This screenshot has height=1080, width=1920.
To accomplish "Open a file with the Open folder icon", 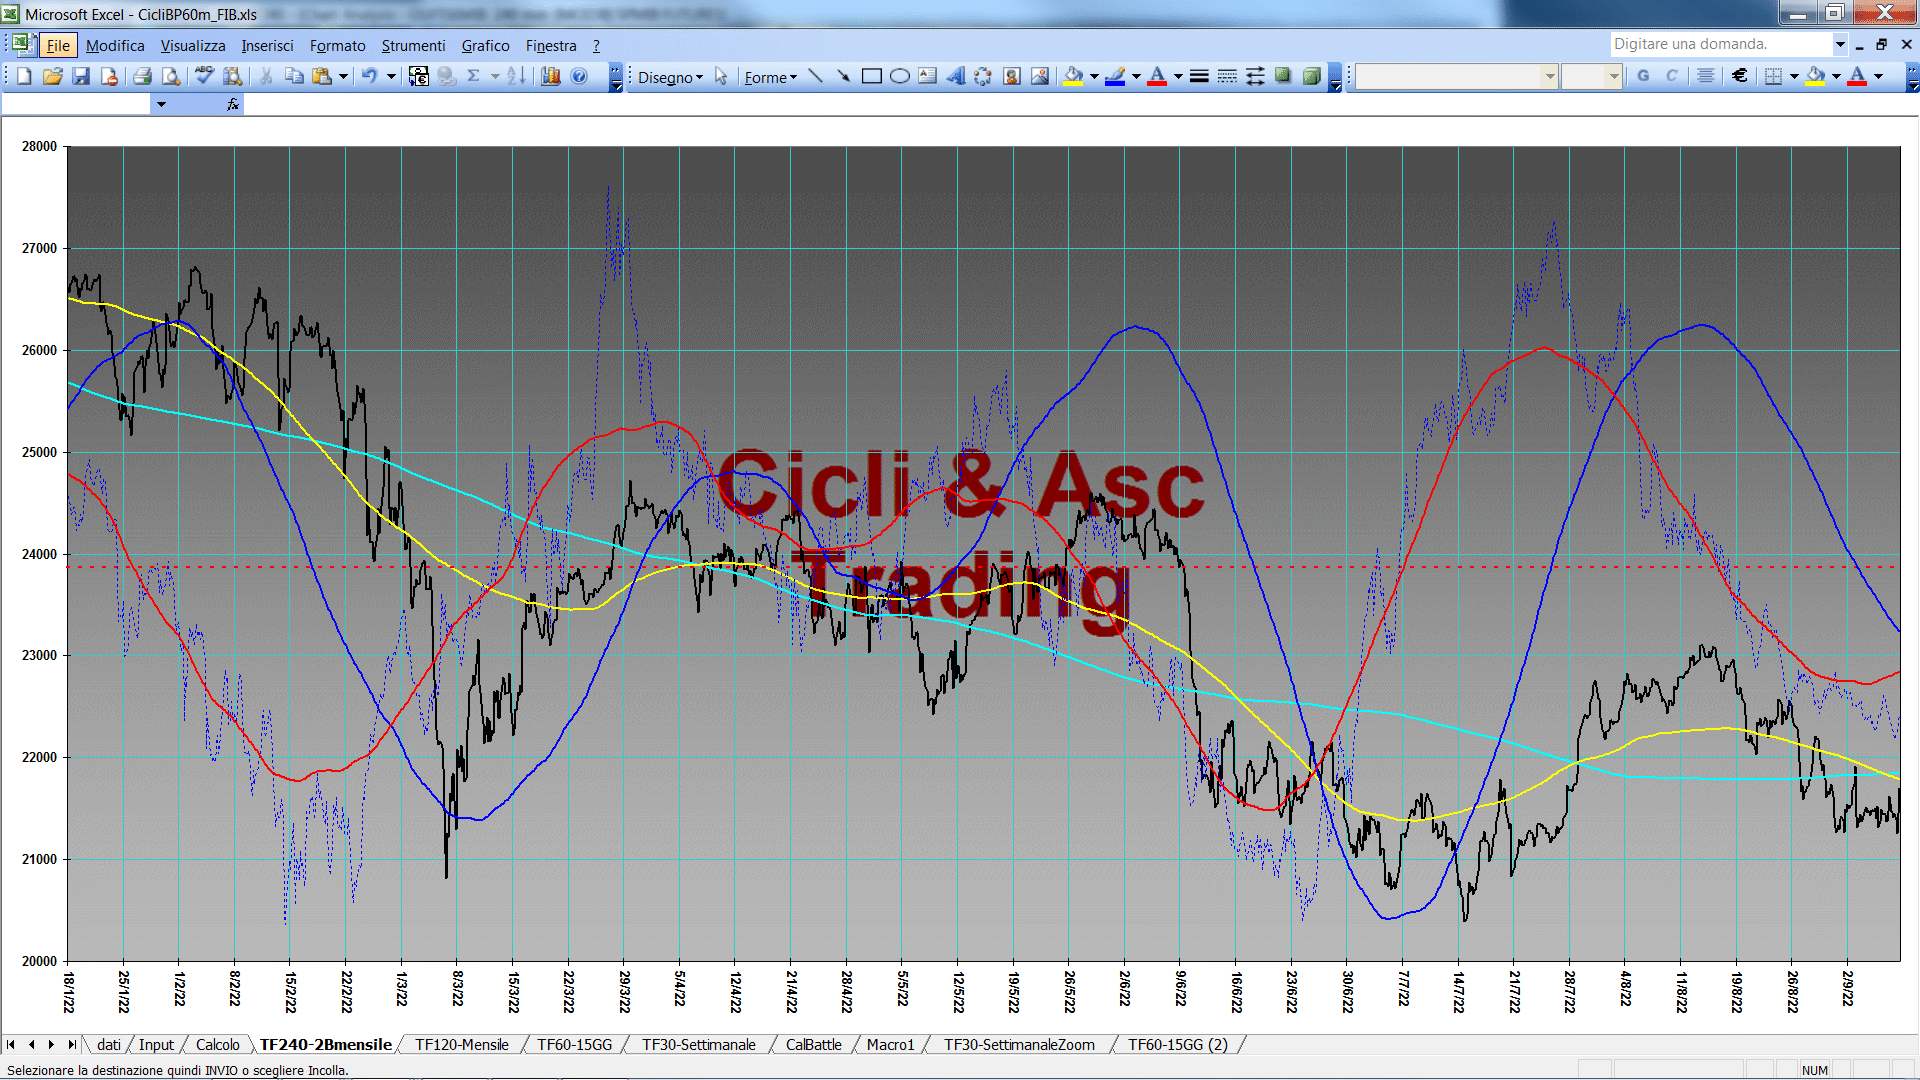I will coord(53,76).
